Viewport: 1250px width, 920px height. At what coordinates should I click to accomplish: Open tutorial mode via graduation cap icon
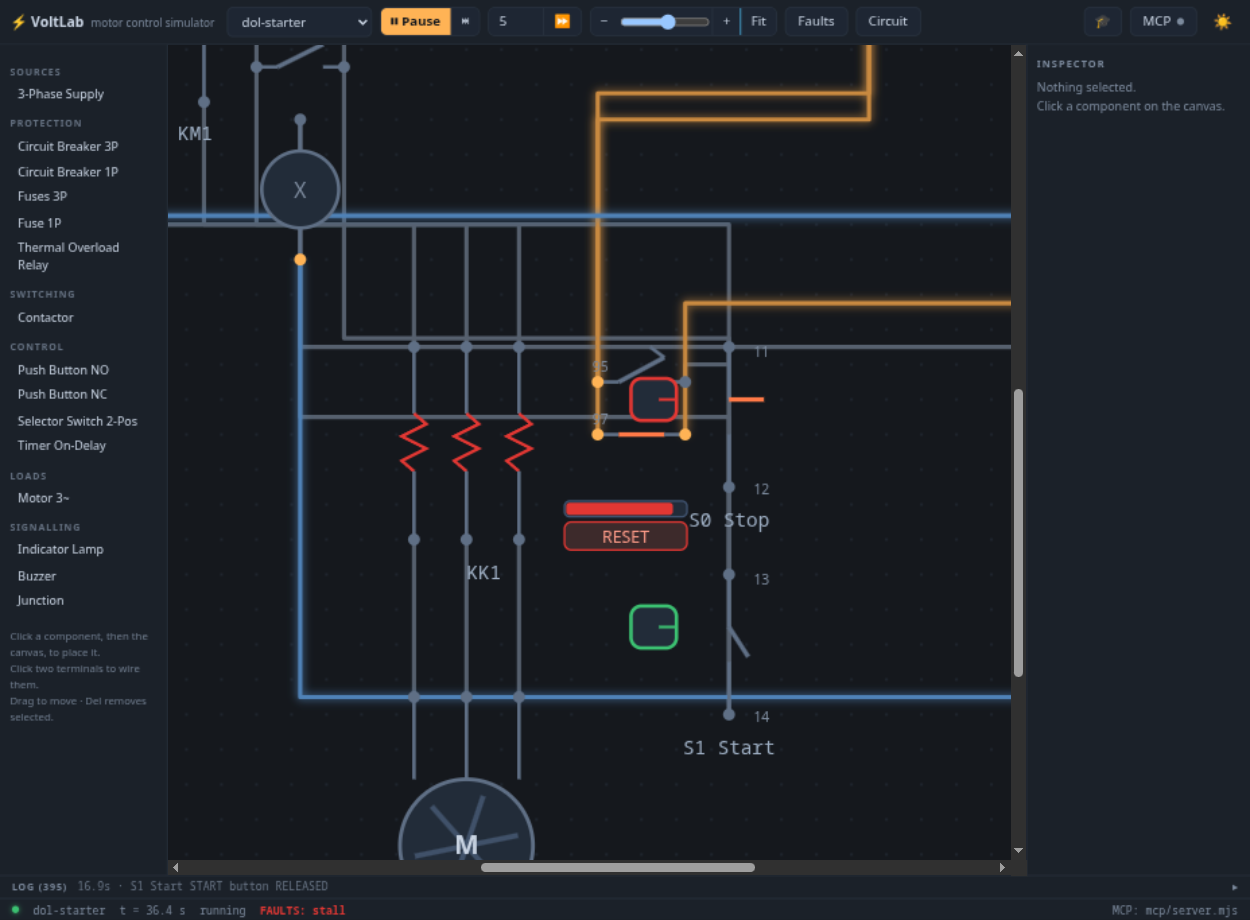[1102, 21]
